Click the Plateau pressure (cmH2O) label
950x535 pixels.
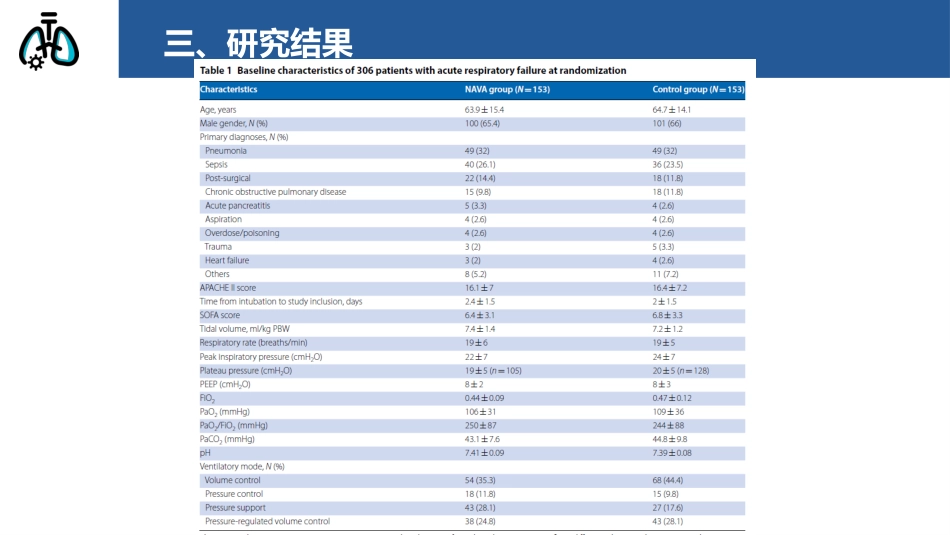tap(246, 371)
